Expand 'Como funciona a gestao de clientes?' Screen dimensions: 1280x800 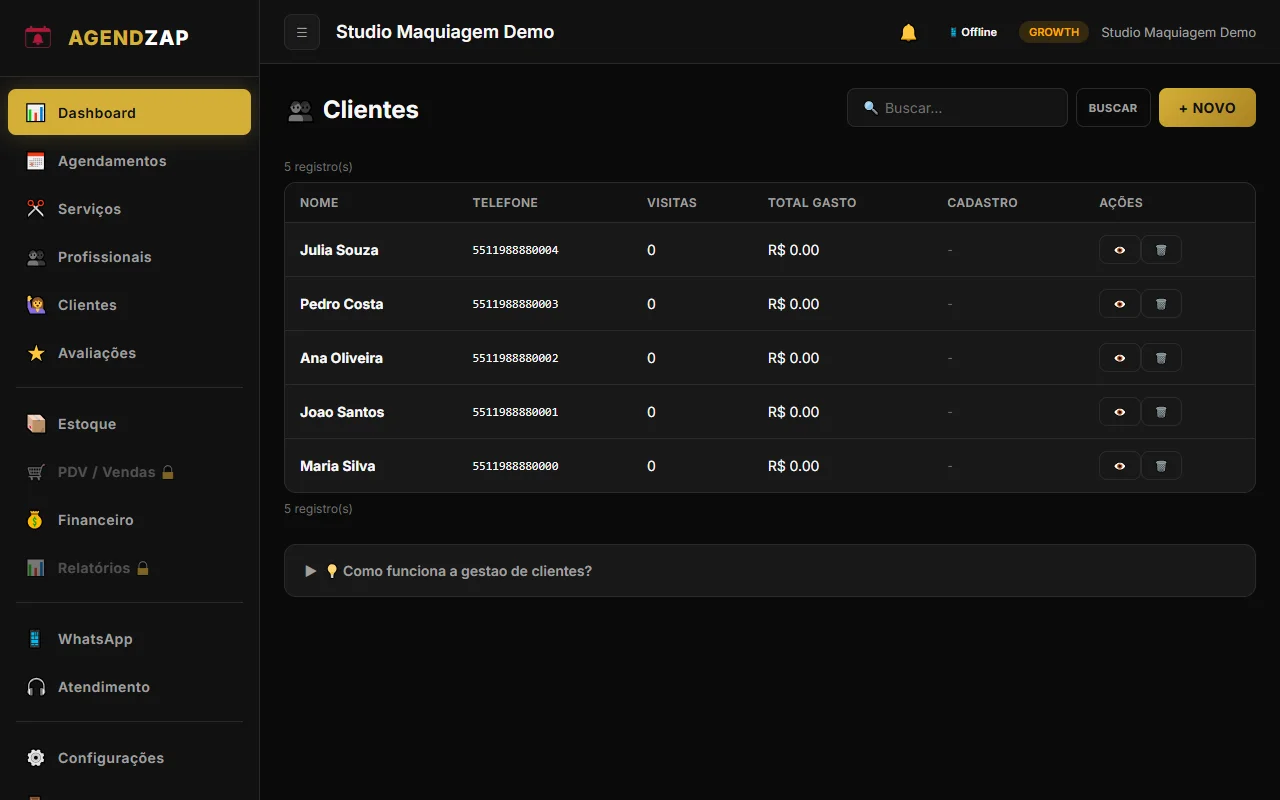[467, 571]
